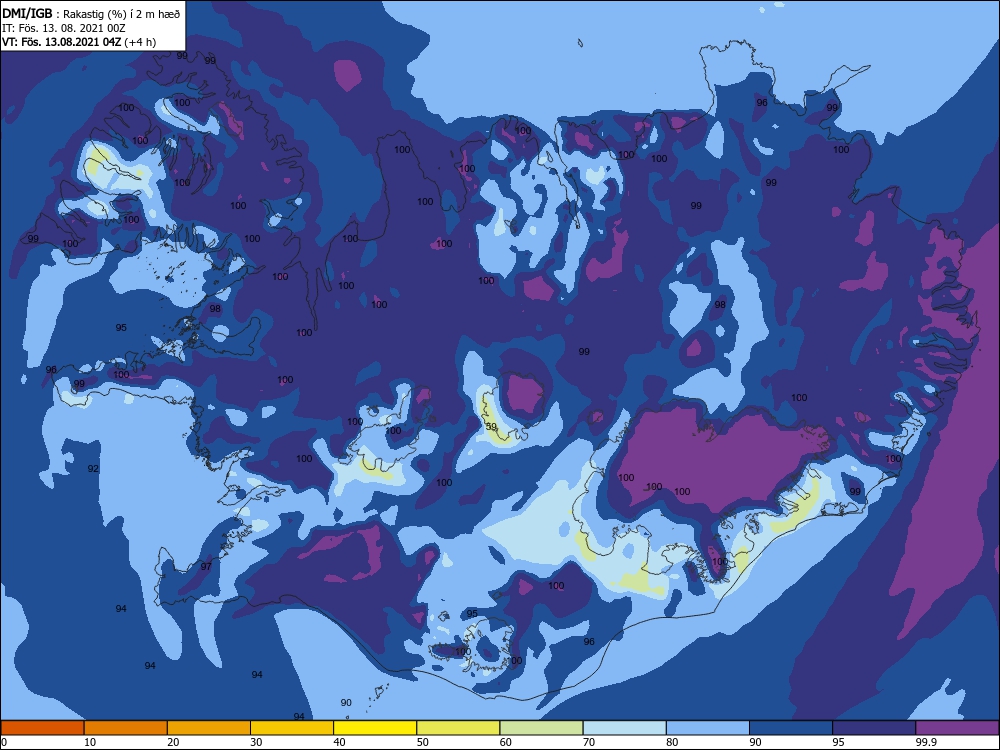The height and width of the screenshot is (750, 1000).
Task: Select the 40–50 bright yellow legend swatch
Action: tap(375, 728)
